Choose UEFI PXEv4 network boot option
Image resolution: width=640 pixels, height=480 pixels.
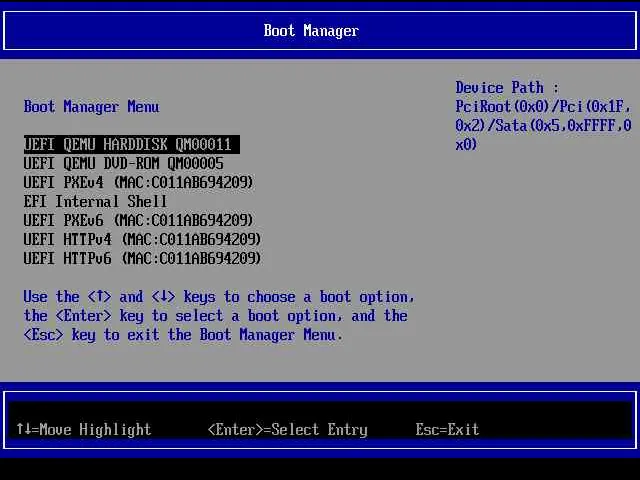click(x=139, y=182)
